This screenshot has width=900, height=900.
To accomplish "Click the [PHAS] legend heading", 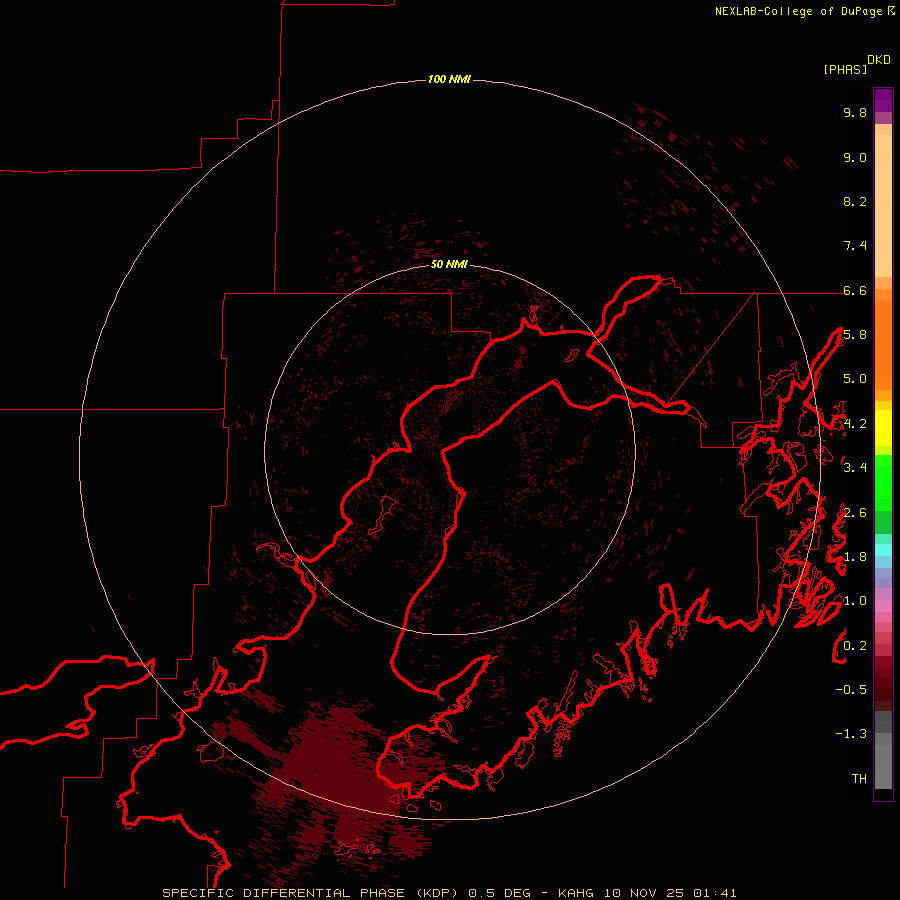I will [x=845, y=69].
